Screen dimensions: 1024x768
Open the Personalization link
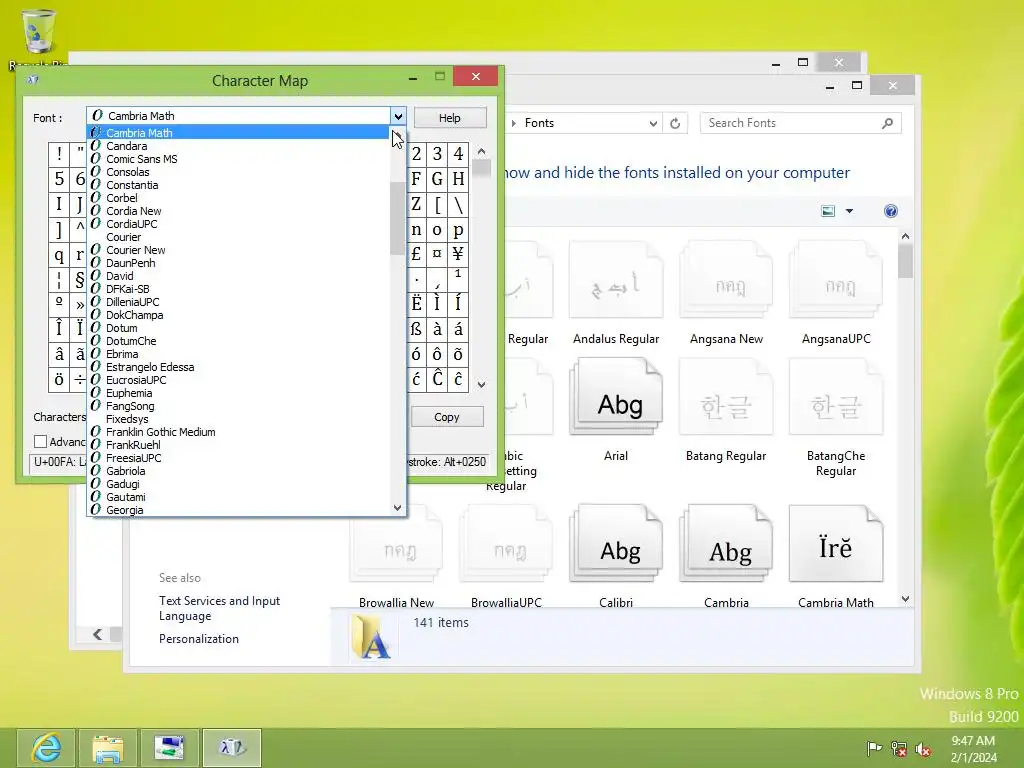(x=199, y=639)
